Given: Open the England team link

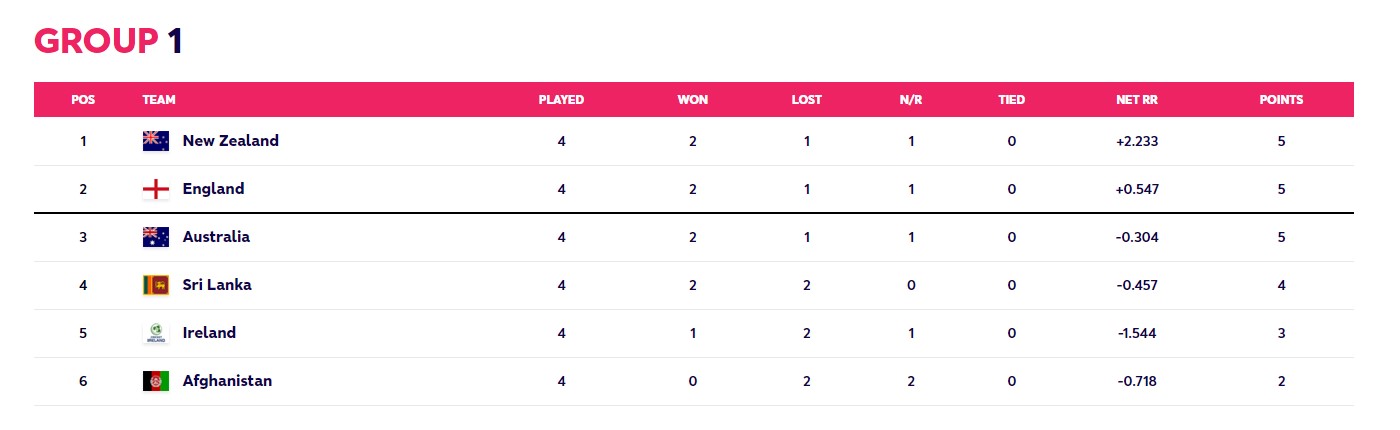Looking at the screenshot, I should (x=213, y=189).
